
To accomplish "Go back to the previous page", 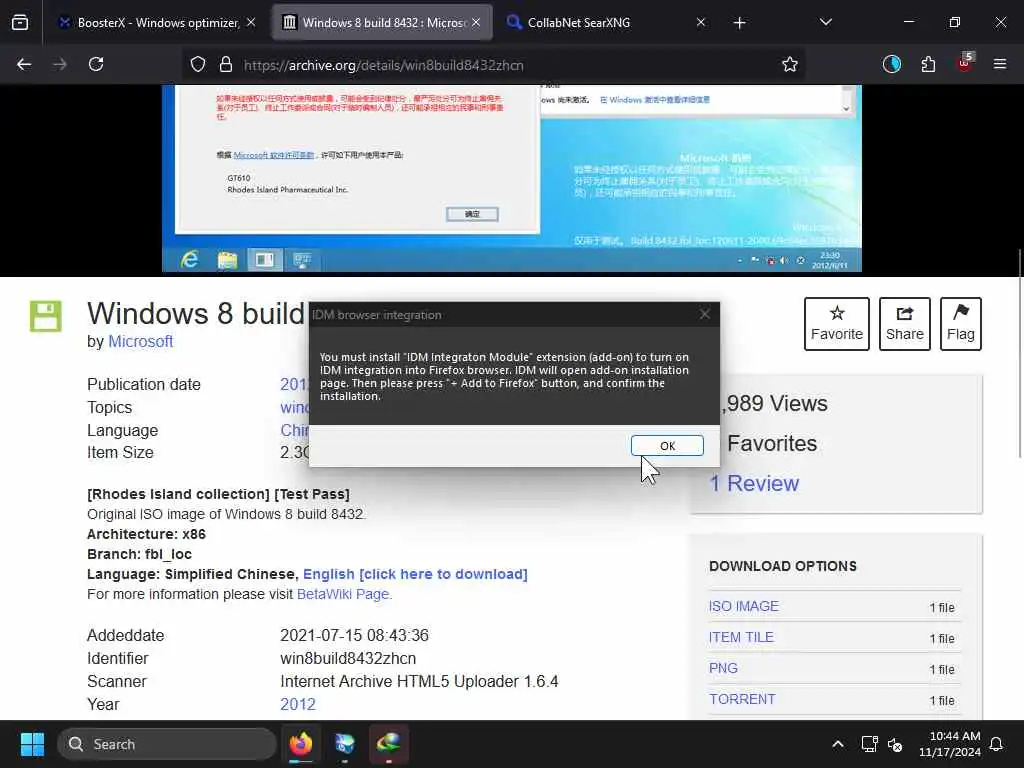I will pyautogui.click(x=24, y=64).
